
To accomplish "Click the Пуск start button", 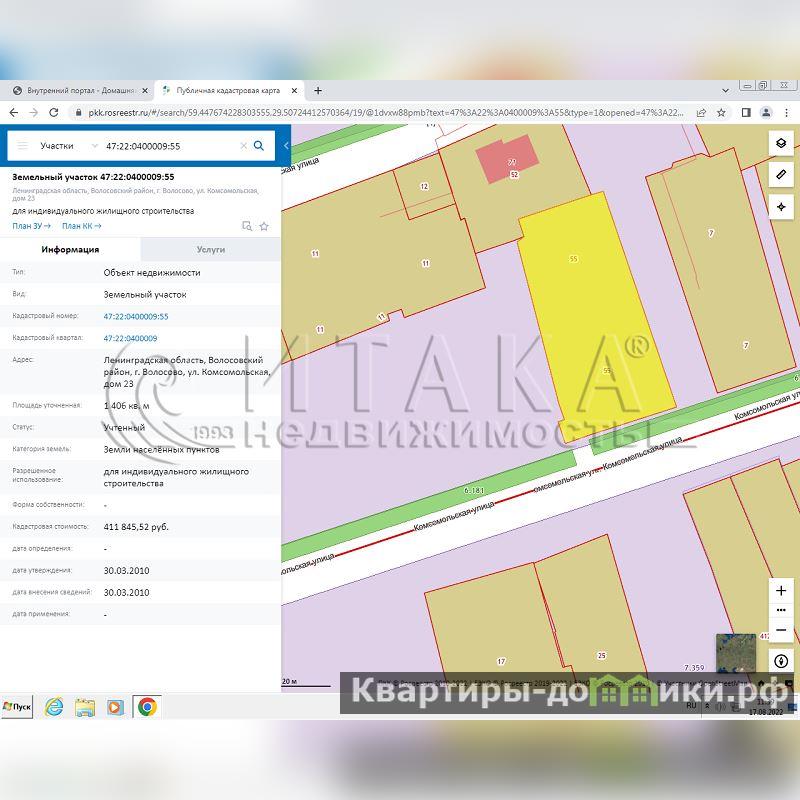I will tap(17, 706).
